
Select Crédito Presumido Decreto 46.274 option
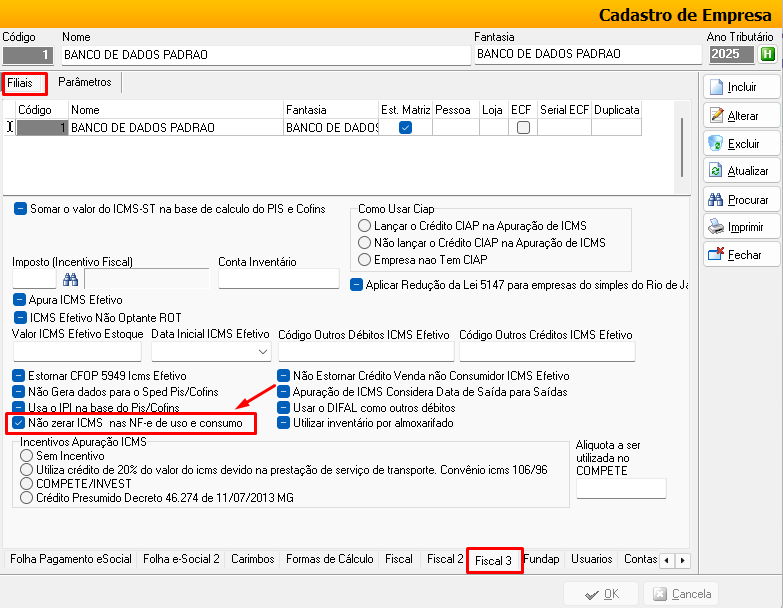point(26,497)
